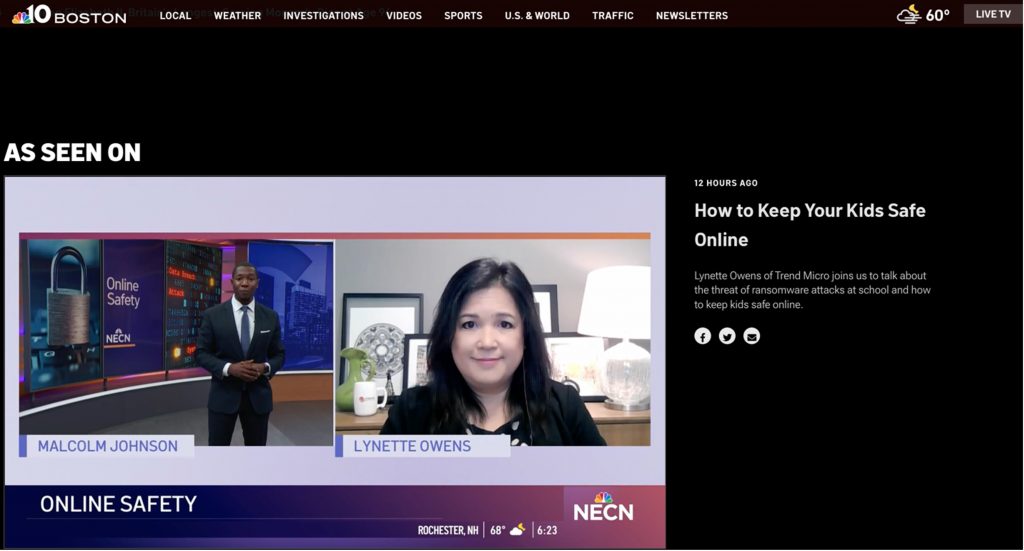The image size is (1024, 551).
Task: Share the article via Twitter icon
Action: [727, 336]
